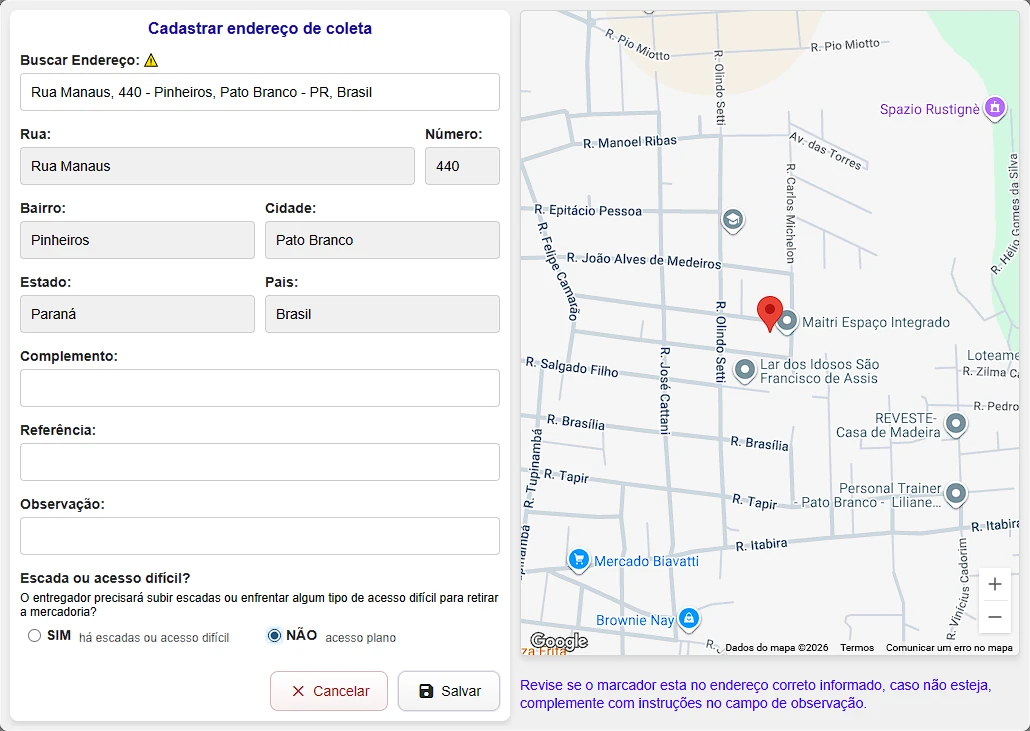The height and width of the screenshot is (731, 1030).
Task: Click R. João Alves de Medeiros label
Action: (644, 260)
